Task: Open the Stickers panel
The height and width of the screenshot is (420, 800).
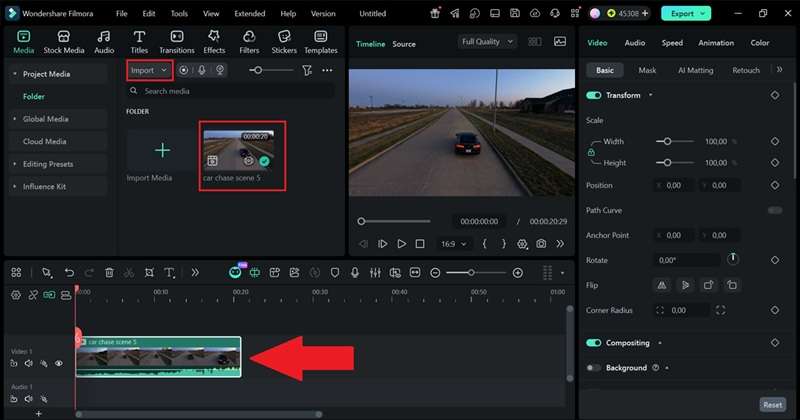Action: 284,42
